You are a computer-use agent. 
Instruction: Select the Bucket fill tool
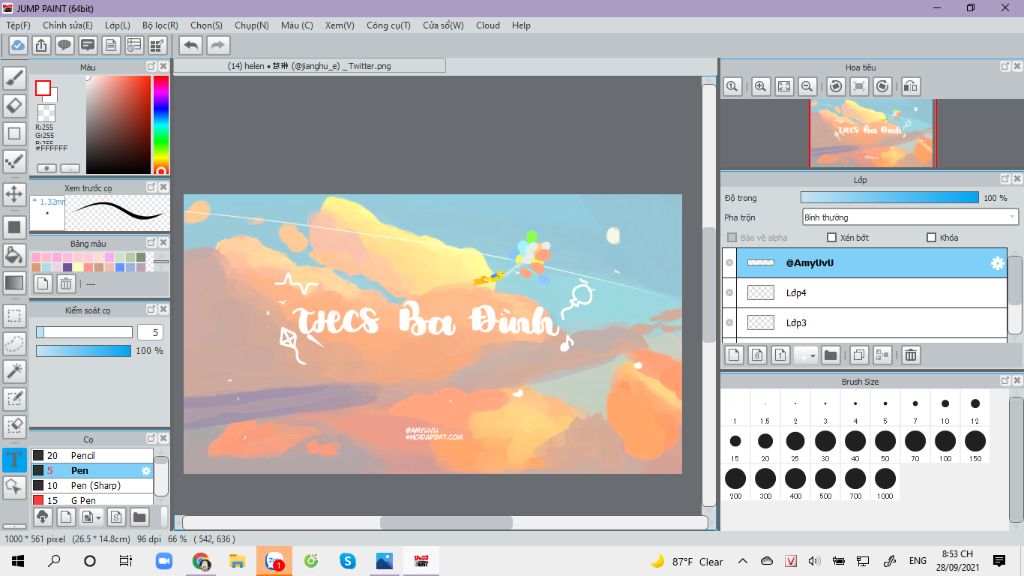[x=14, y=255]
